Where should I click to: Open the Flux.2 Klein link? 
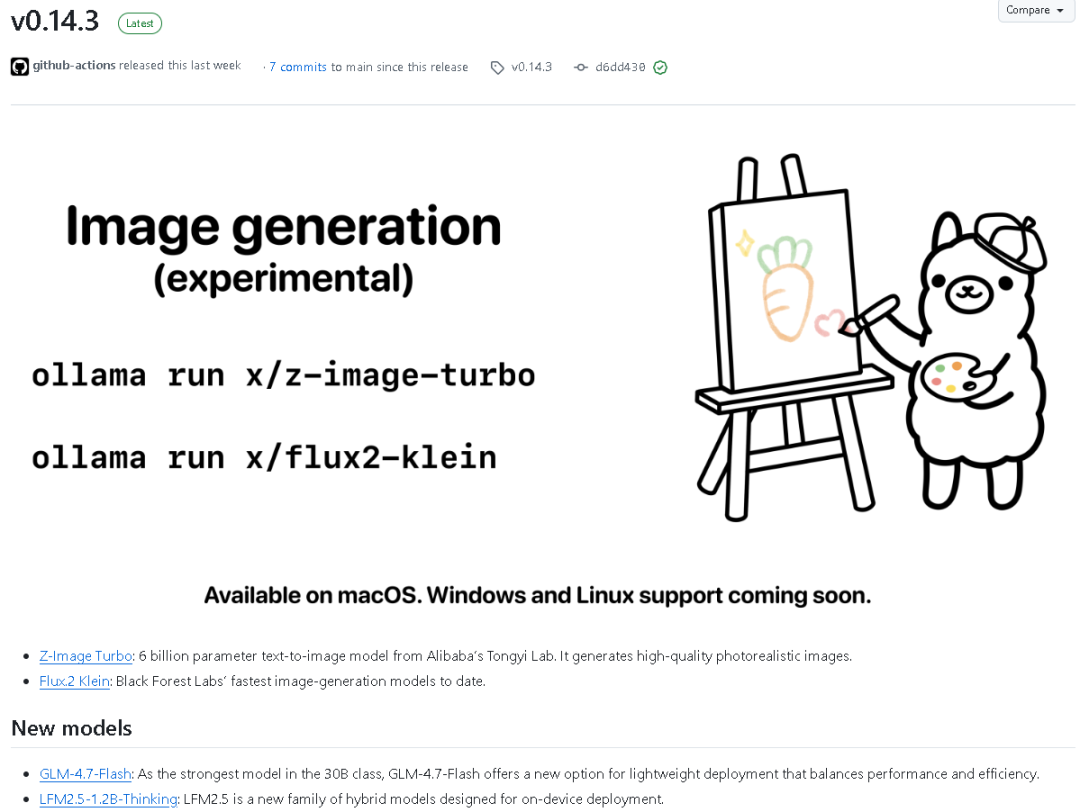click(x=74, y=681)
